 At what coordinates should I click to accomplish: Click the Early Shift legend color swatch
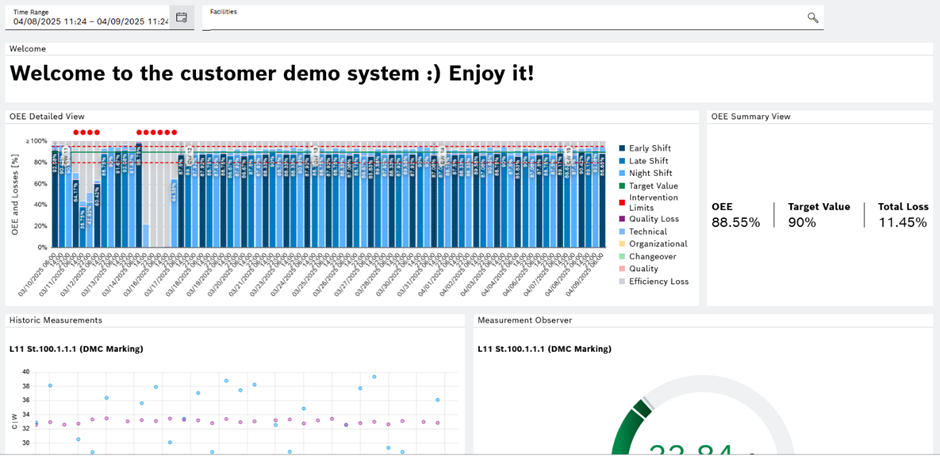[x=622, y=148]
